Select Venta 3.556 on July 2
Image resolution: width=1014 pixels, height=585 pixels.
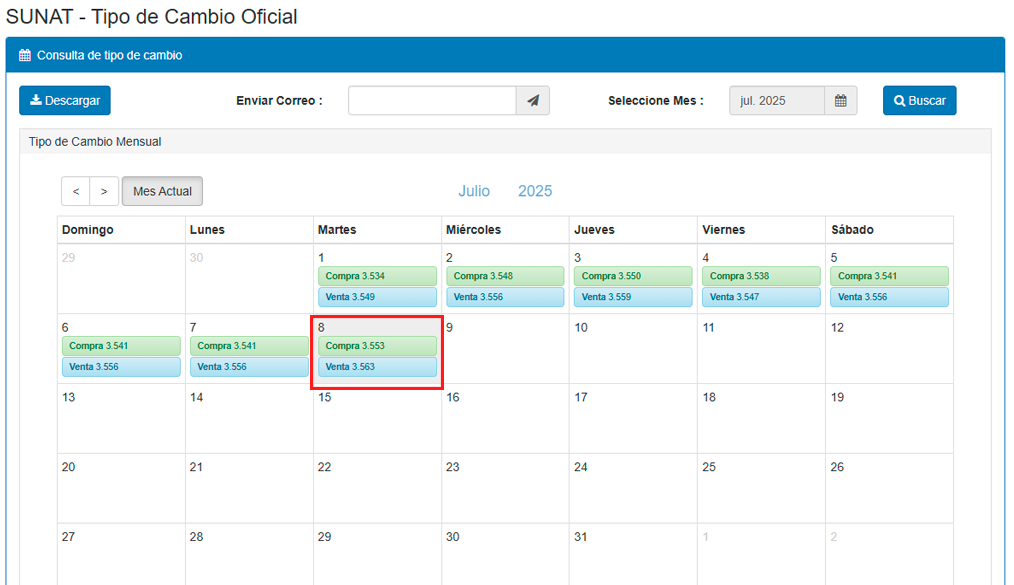[505, 297]
